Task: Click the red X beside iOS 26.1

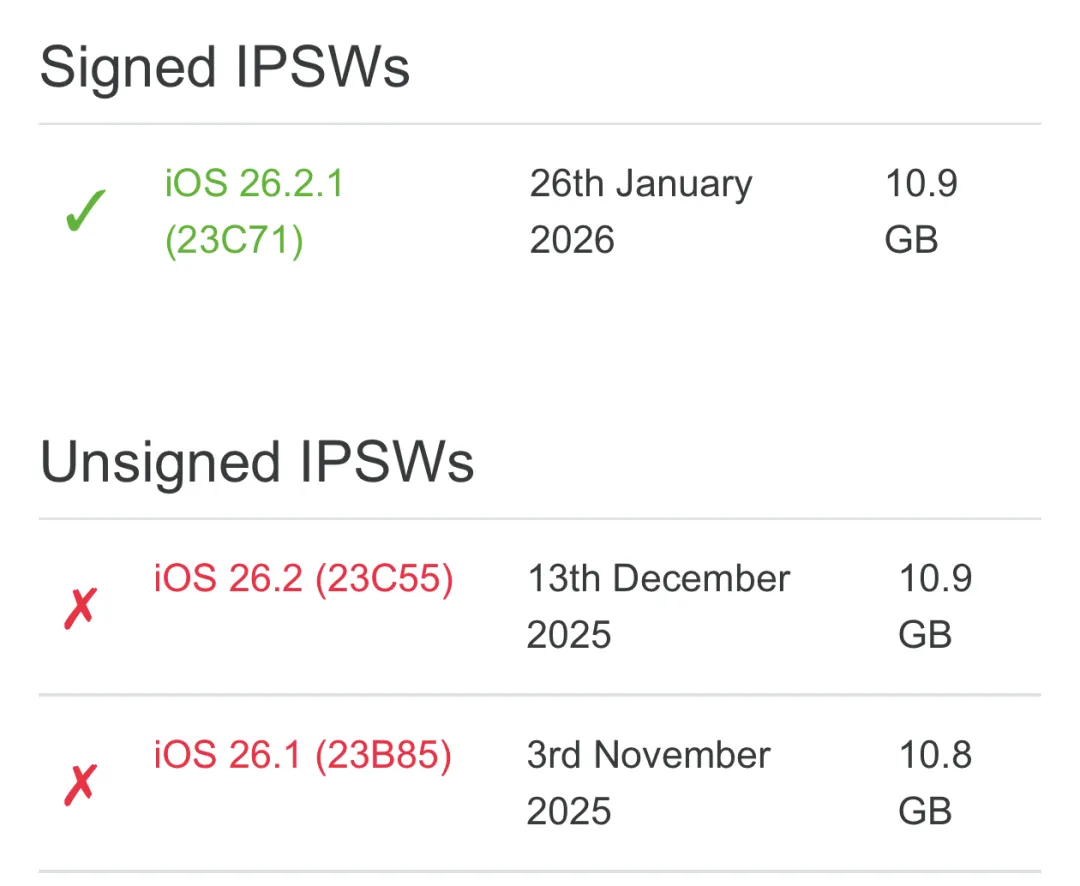Action: coord(80,785)
